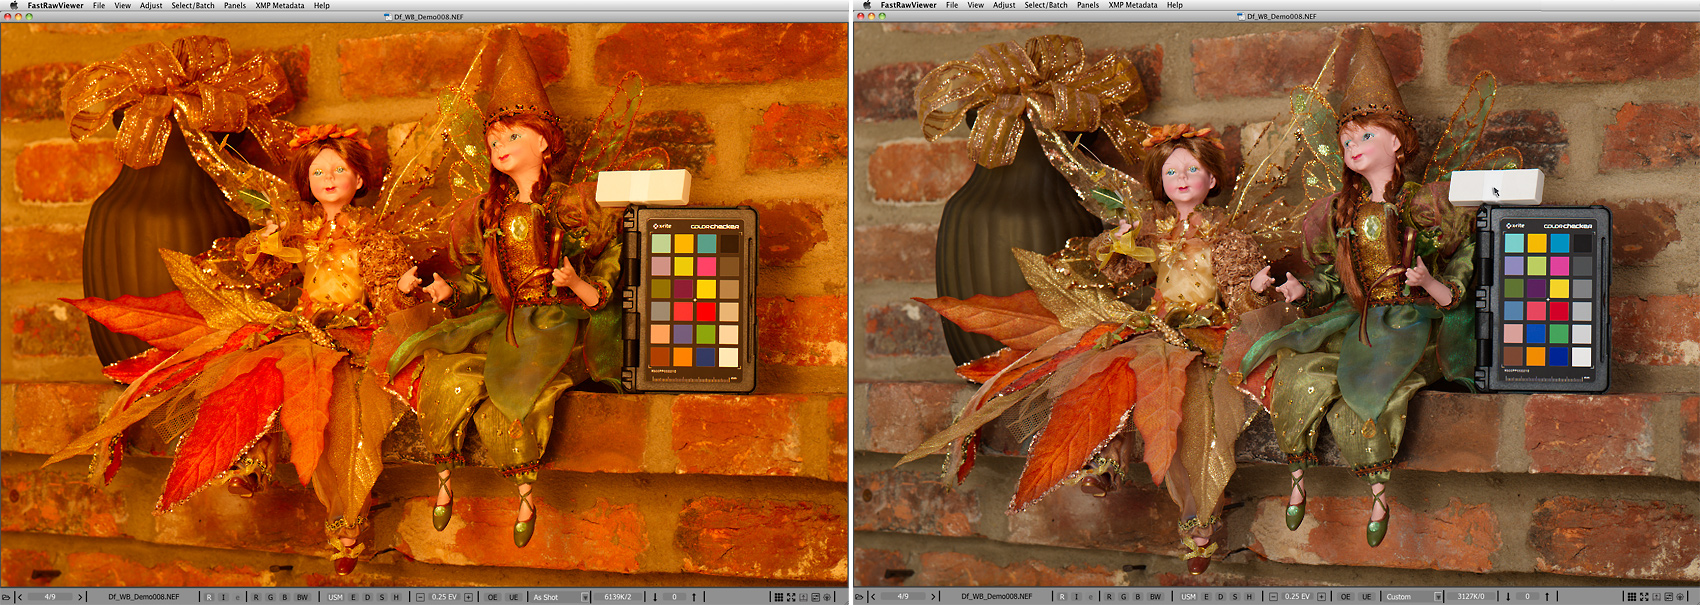Toggle UE underexposure indicator in left window
Viewport: 1700px width, 605px height.
click(x=514, y=597)
